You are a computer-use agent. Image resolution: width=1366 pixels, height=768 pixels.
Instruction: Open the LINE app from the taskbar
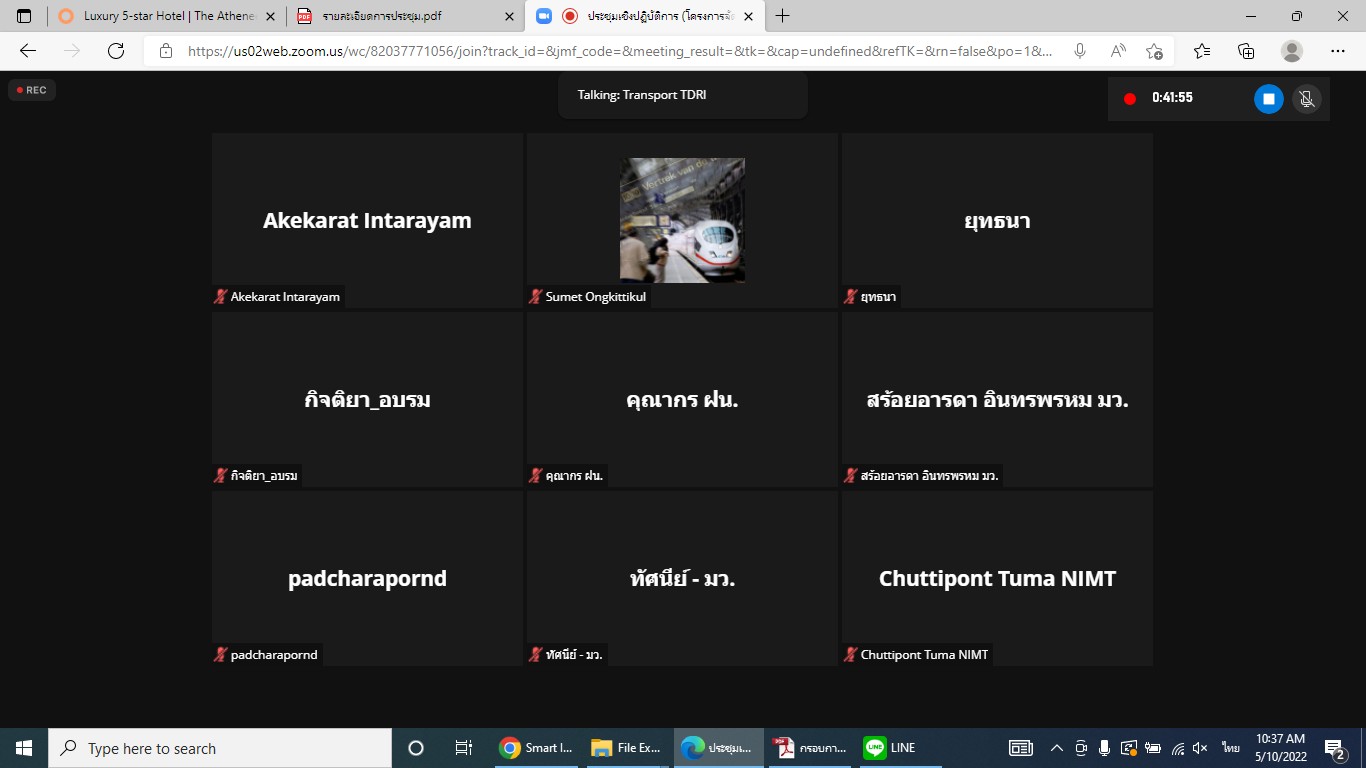click(890, 748)
